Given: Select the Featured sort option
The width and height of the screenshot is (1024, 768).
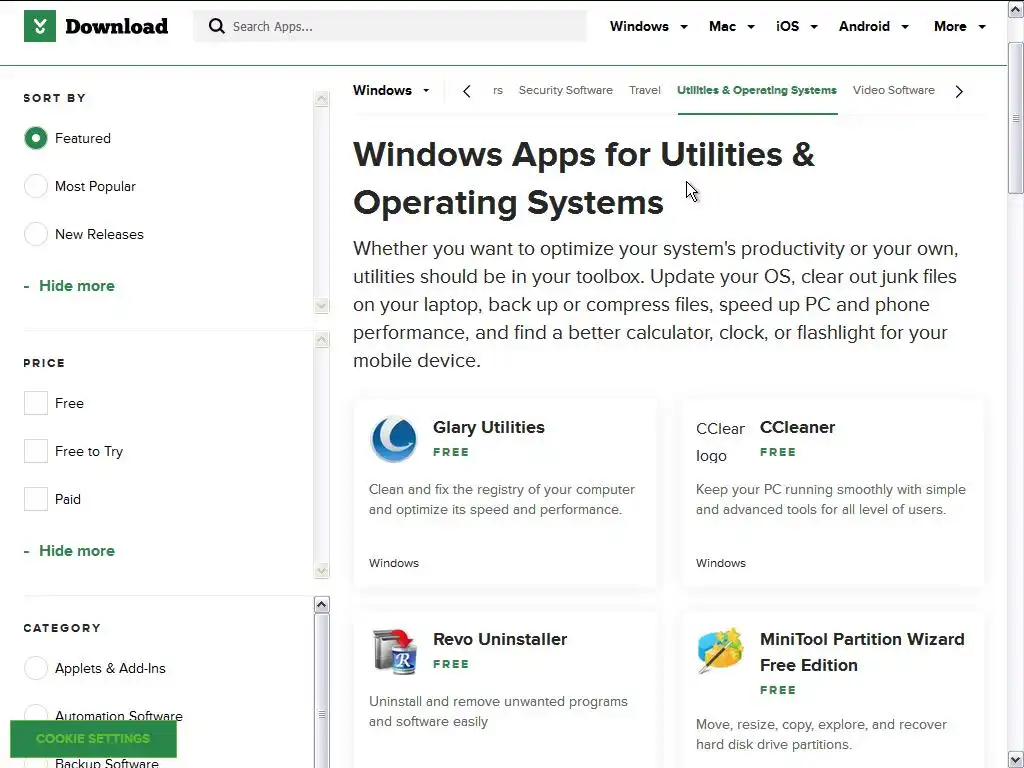Looking at the screenshot, I should [x=36, y=138].
